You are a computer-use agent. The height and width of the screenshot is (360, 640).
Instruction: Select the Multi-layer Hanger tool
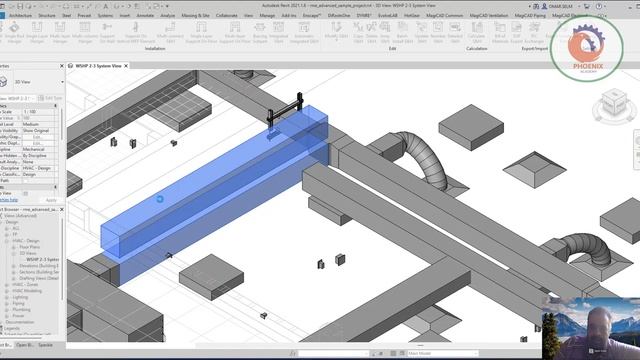[60, 33]
